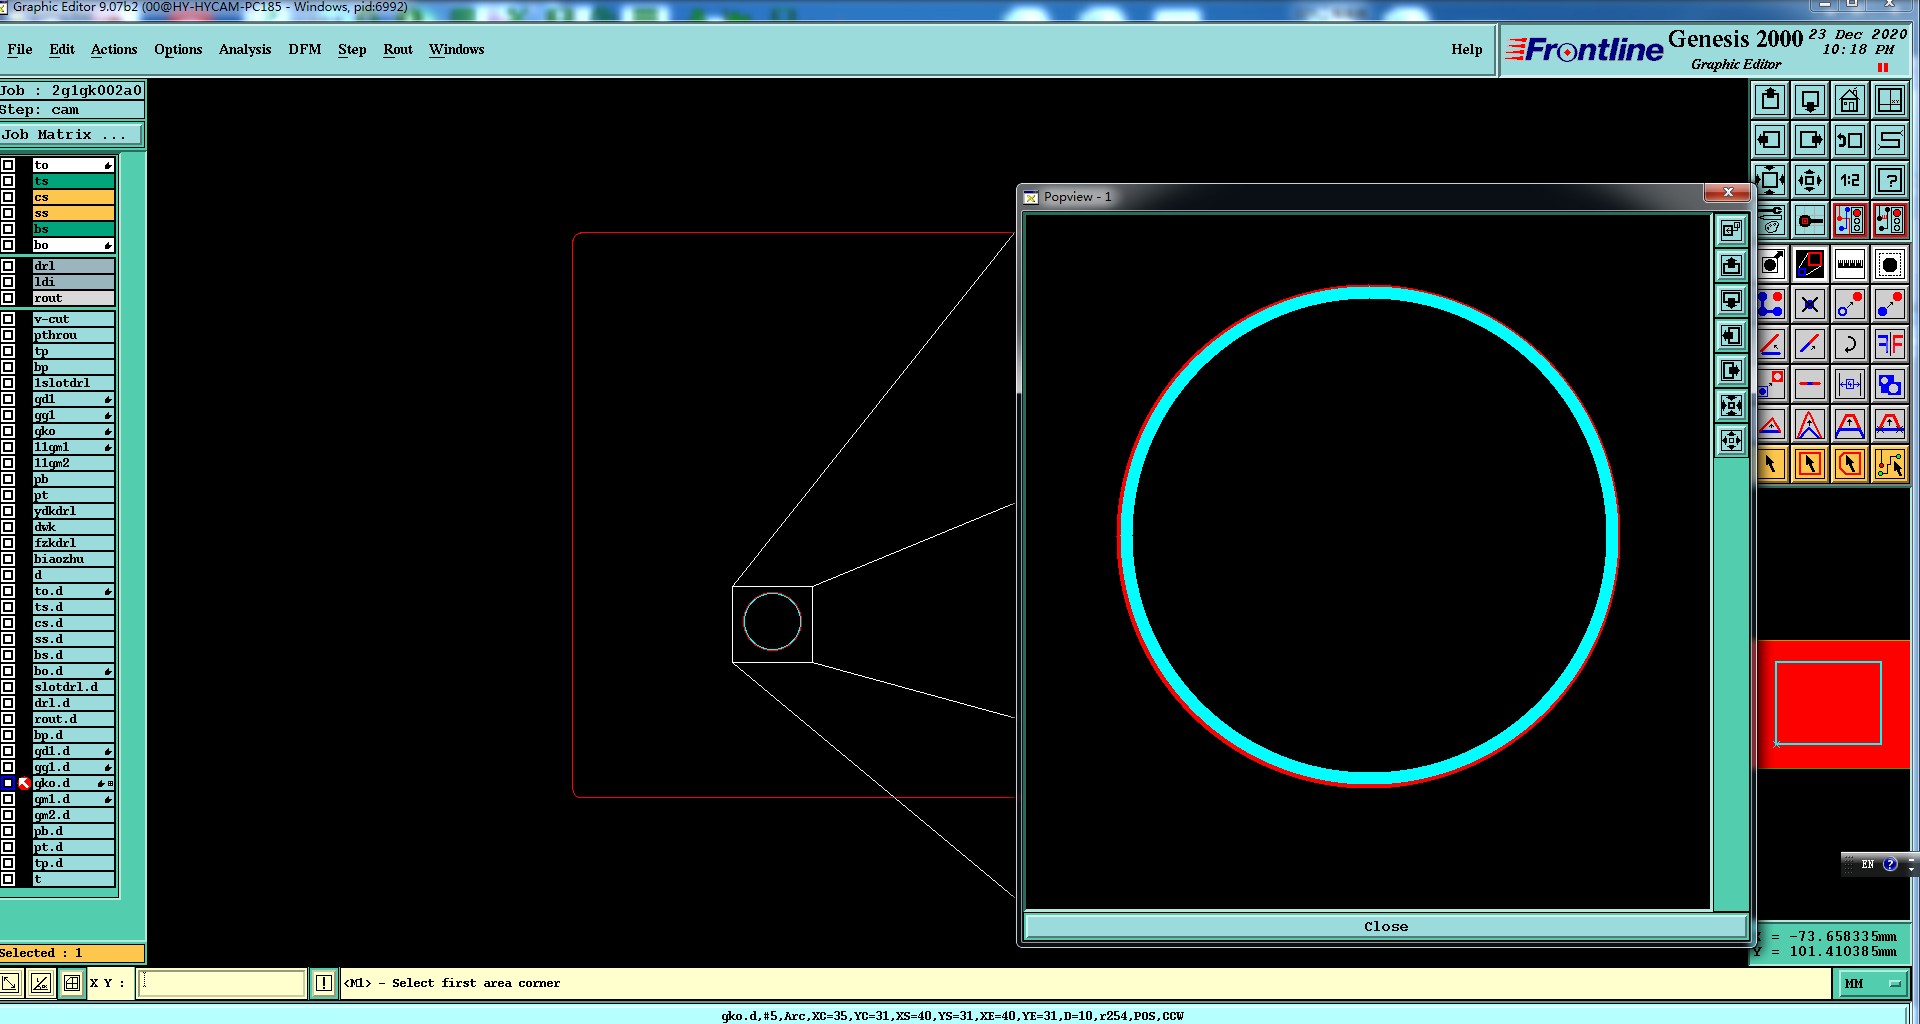
Task: Select the net-connection arrow select tool
Action: click(1890, 464)
